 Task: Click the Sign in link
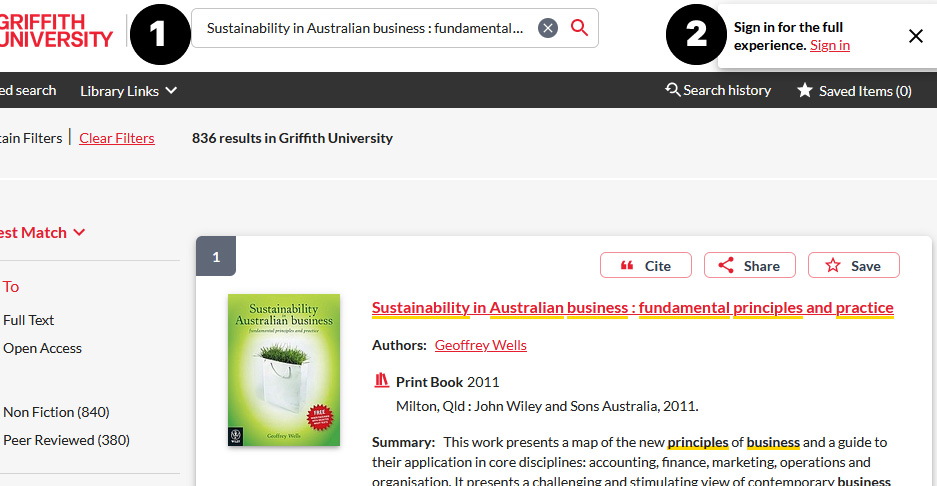click(829, 45)
